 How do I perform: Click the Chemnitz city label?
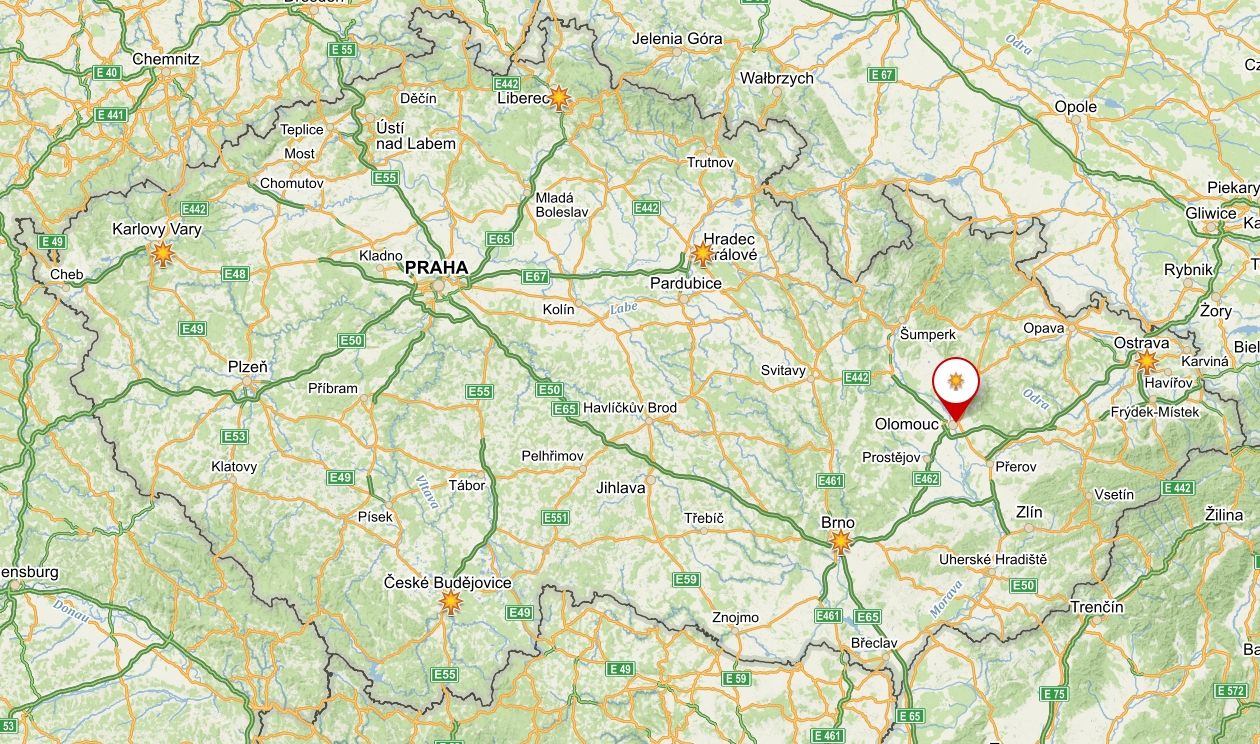tap(166, 58)
